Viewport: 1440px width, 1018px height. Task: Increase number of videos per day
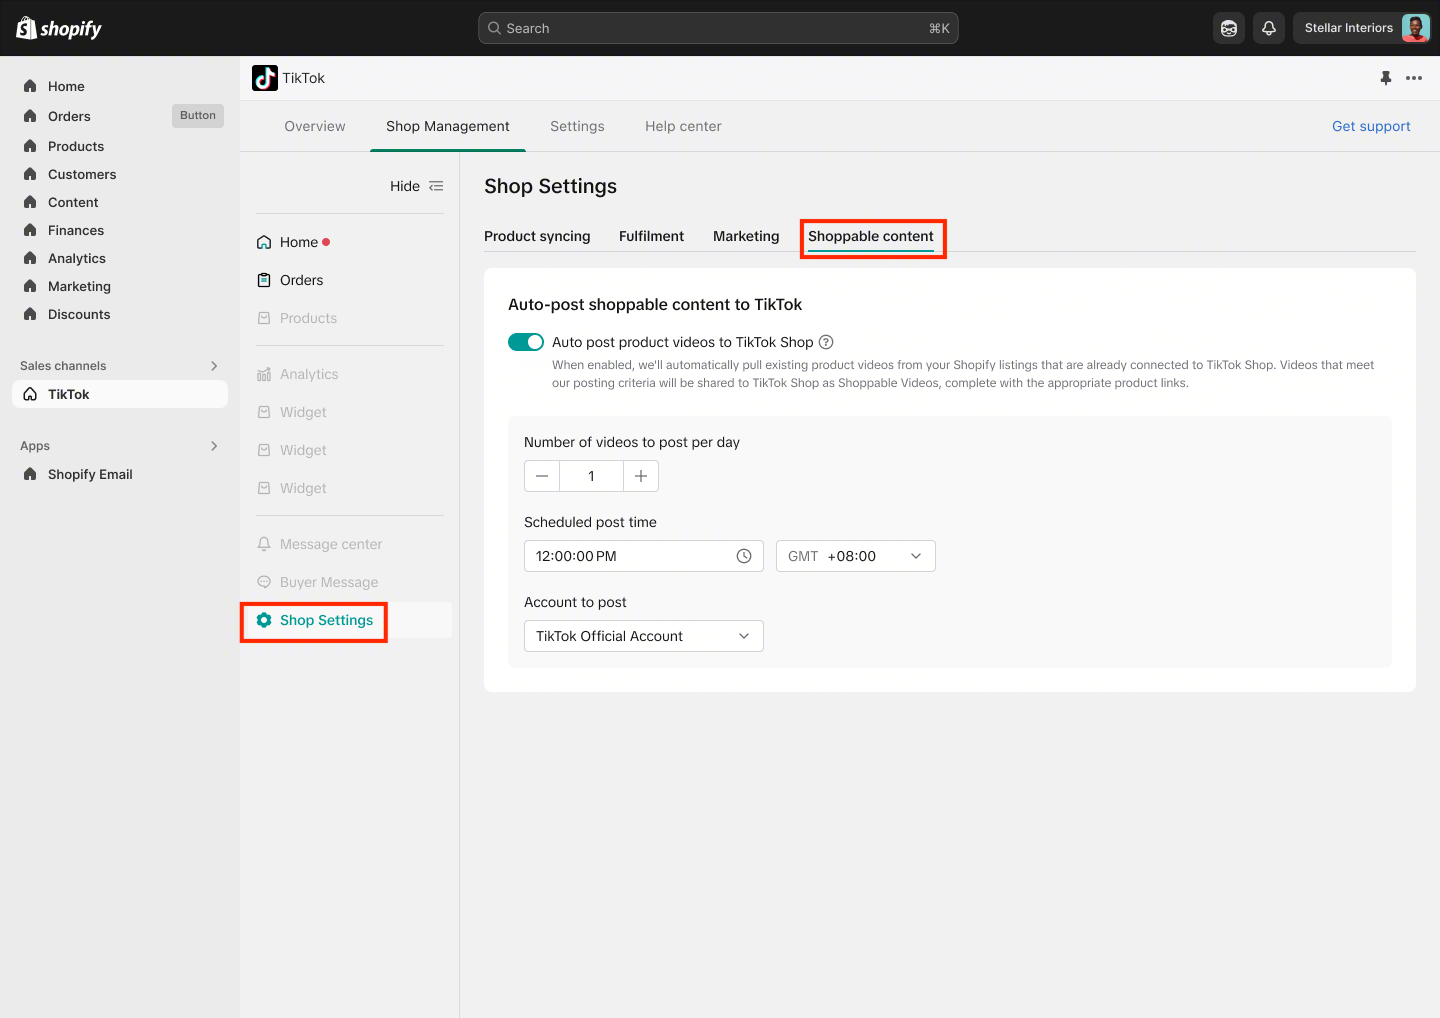(641, 476)
